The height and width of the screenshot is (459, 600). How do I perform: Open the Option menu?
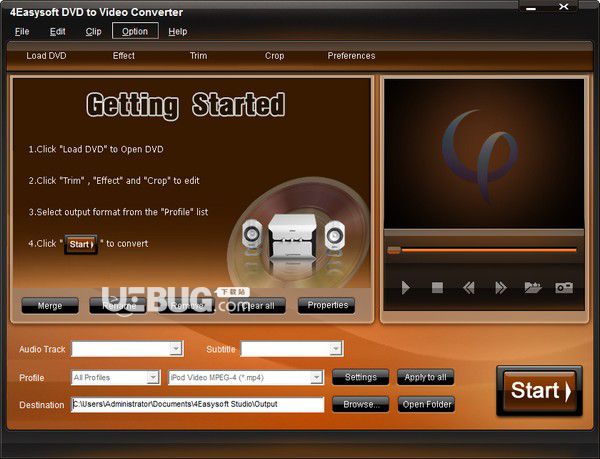(x=135, y=31)
